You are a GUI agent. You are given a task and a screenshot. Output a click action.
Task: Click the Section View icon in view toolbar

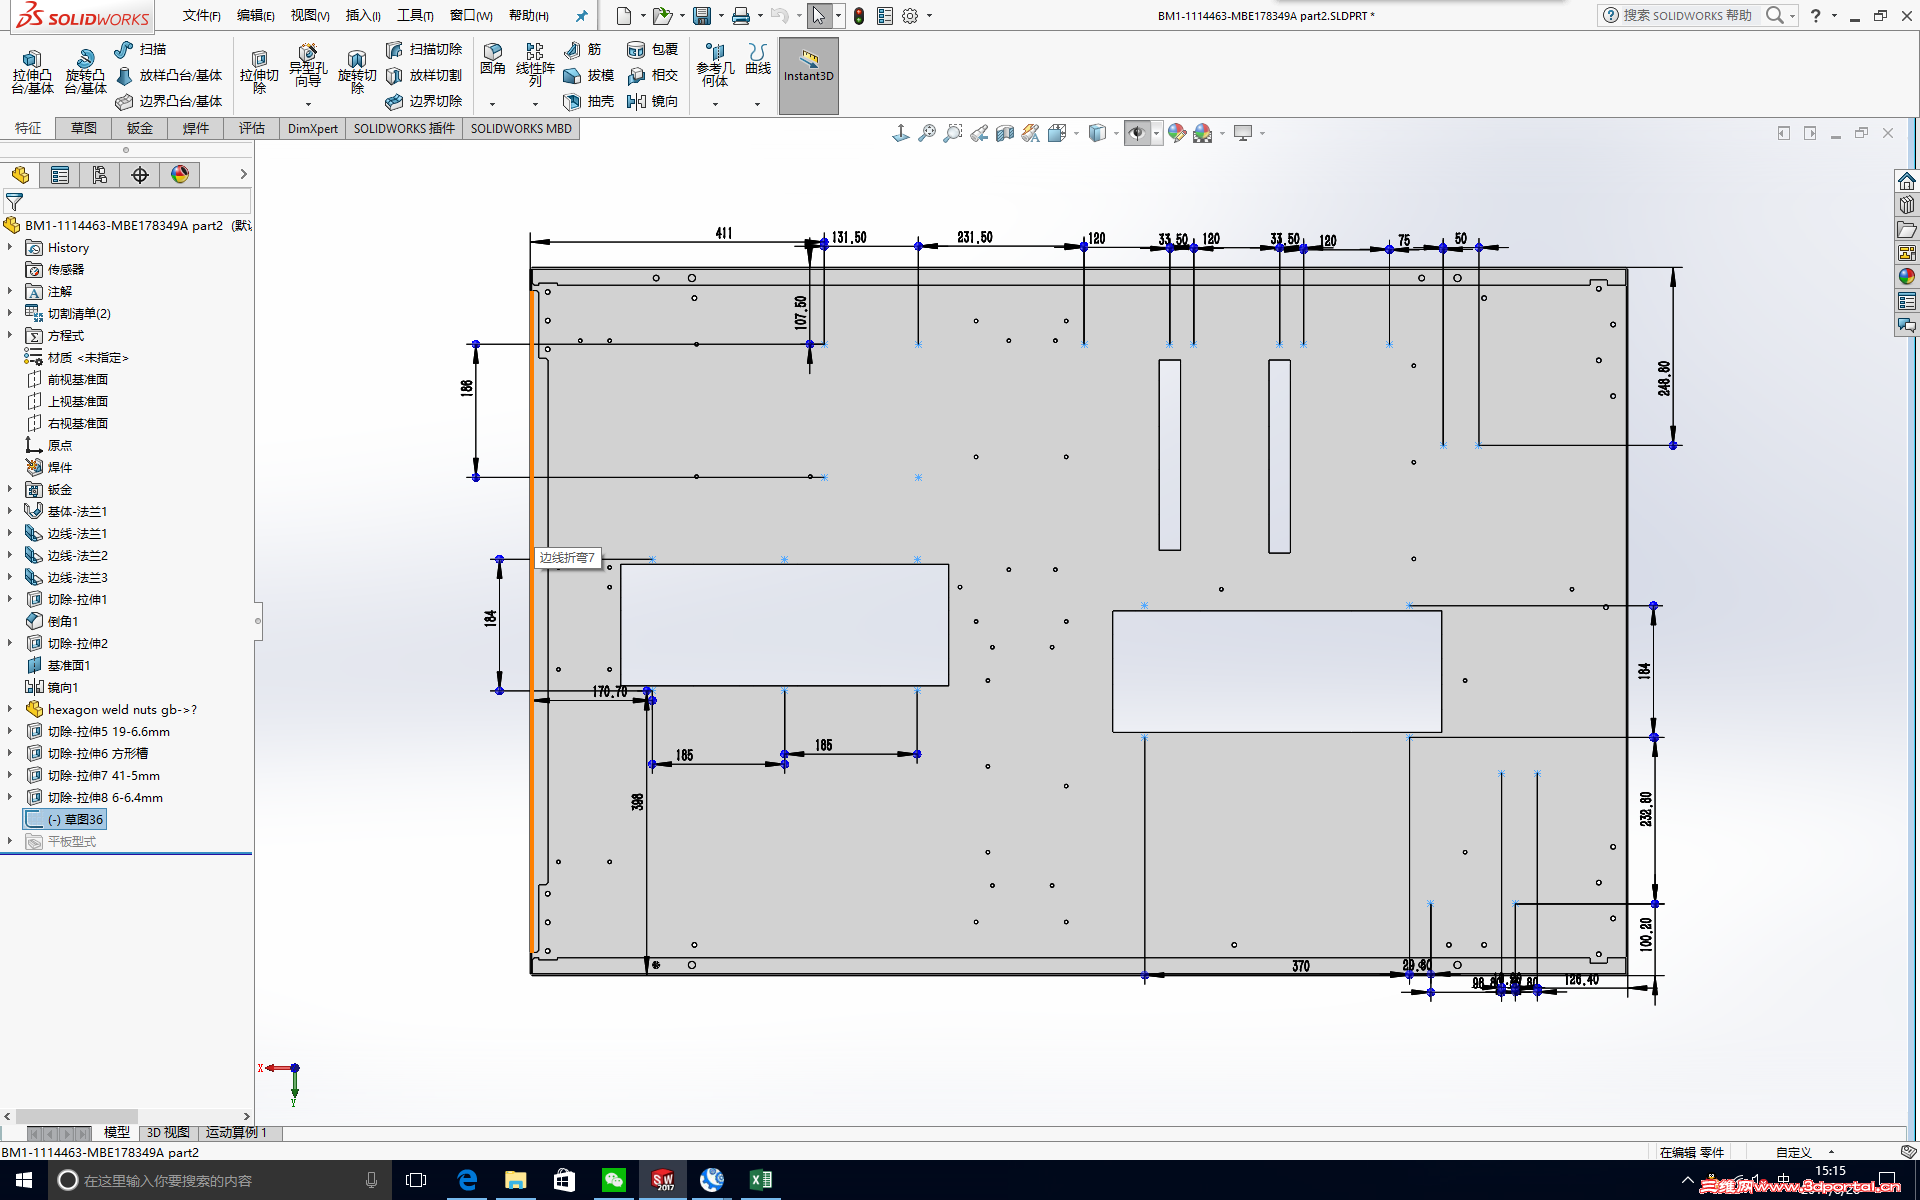[1005, 133]
